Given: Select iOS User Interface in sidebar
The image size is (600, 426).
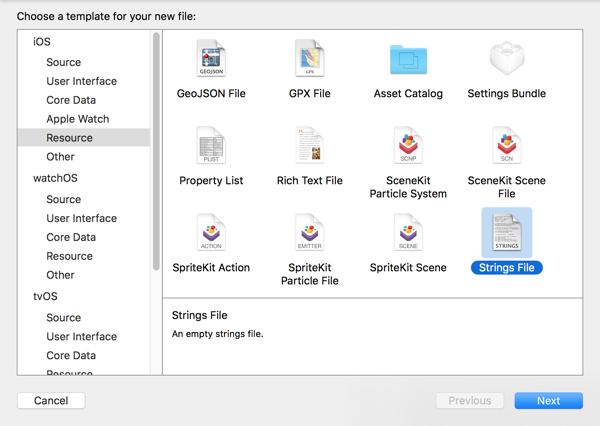Looking at the screenshot, I should pos(81,81).
